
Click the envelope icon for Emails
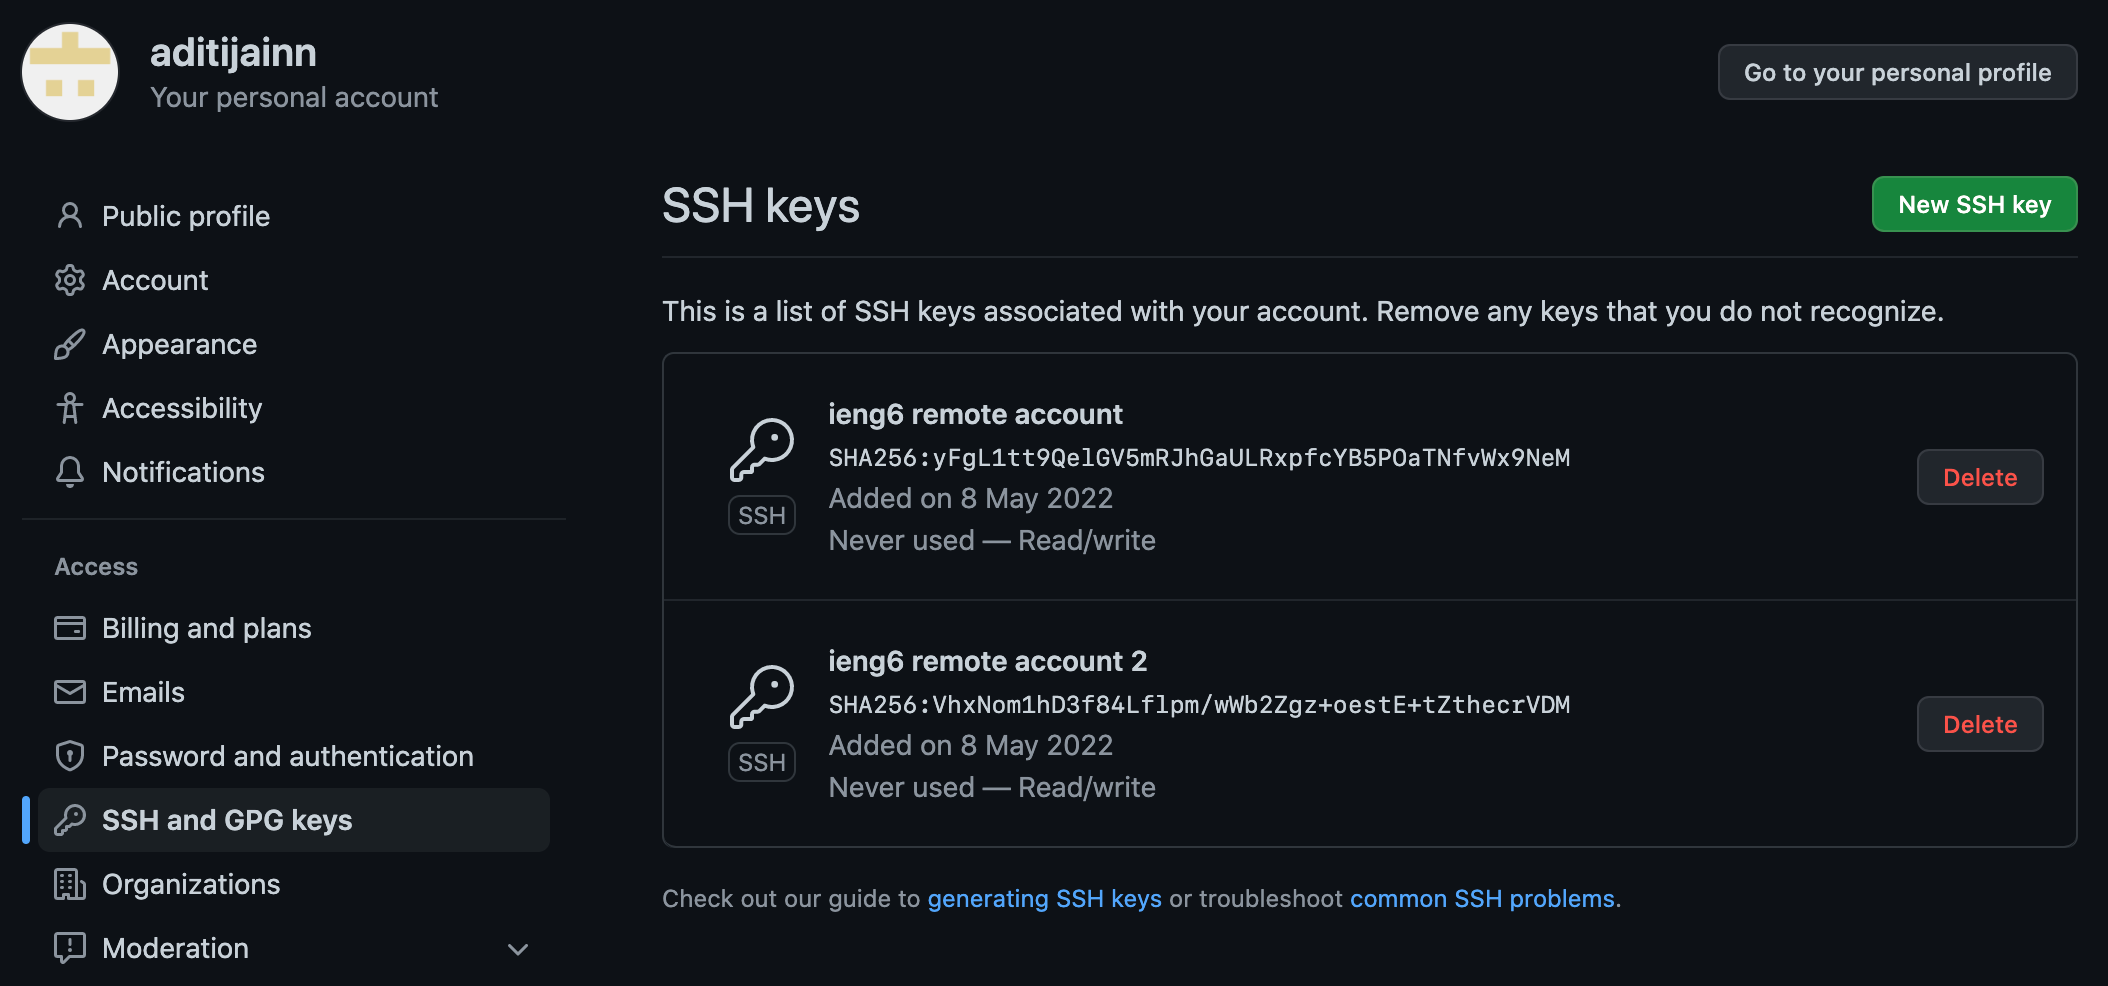(69, 692)
